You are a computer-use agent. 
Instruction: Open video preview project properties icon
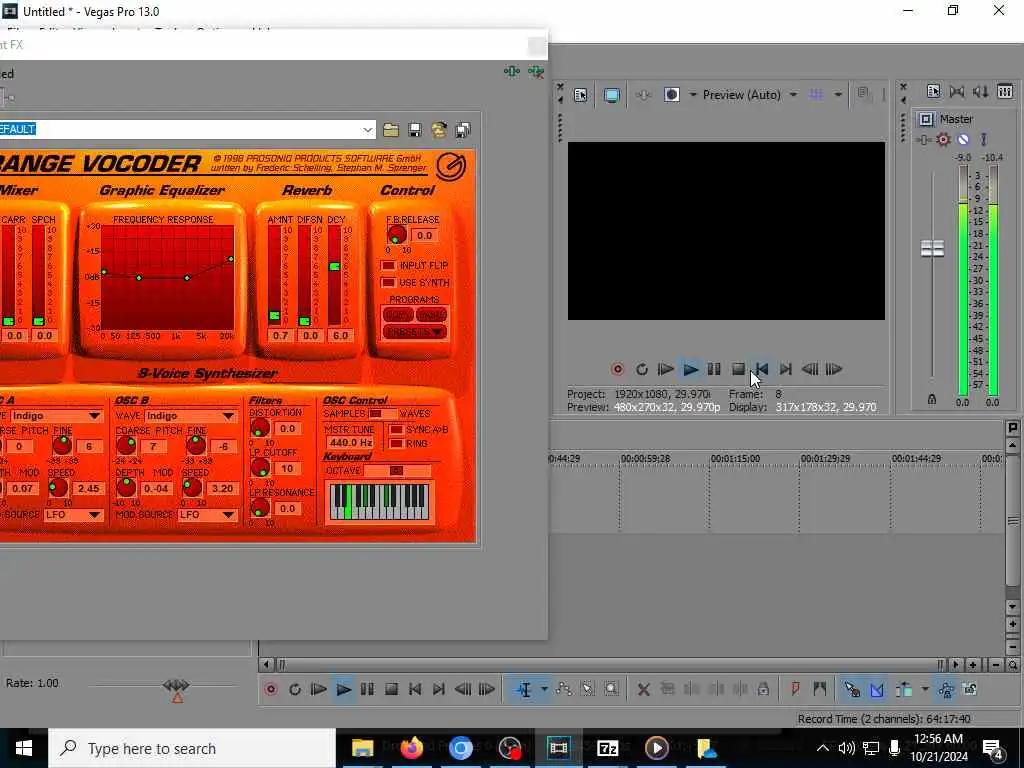pyautogui.click(x=581, y=95)
